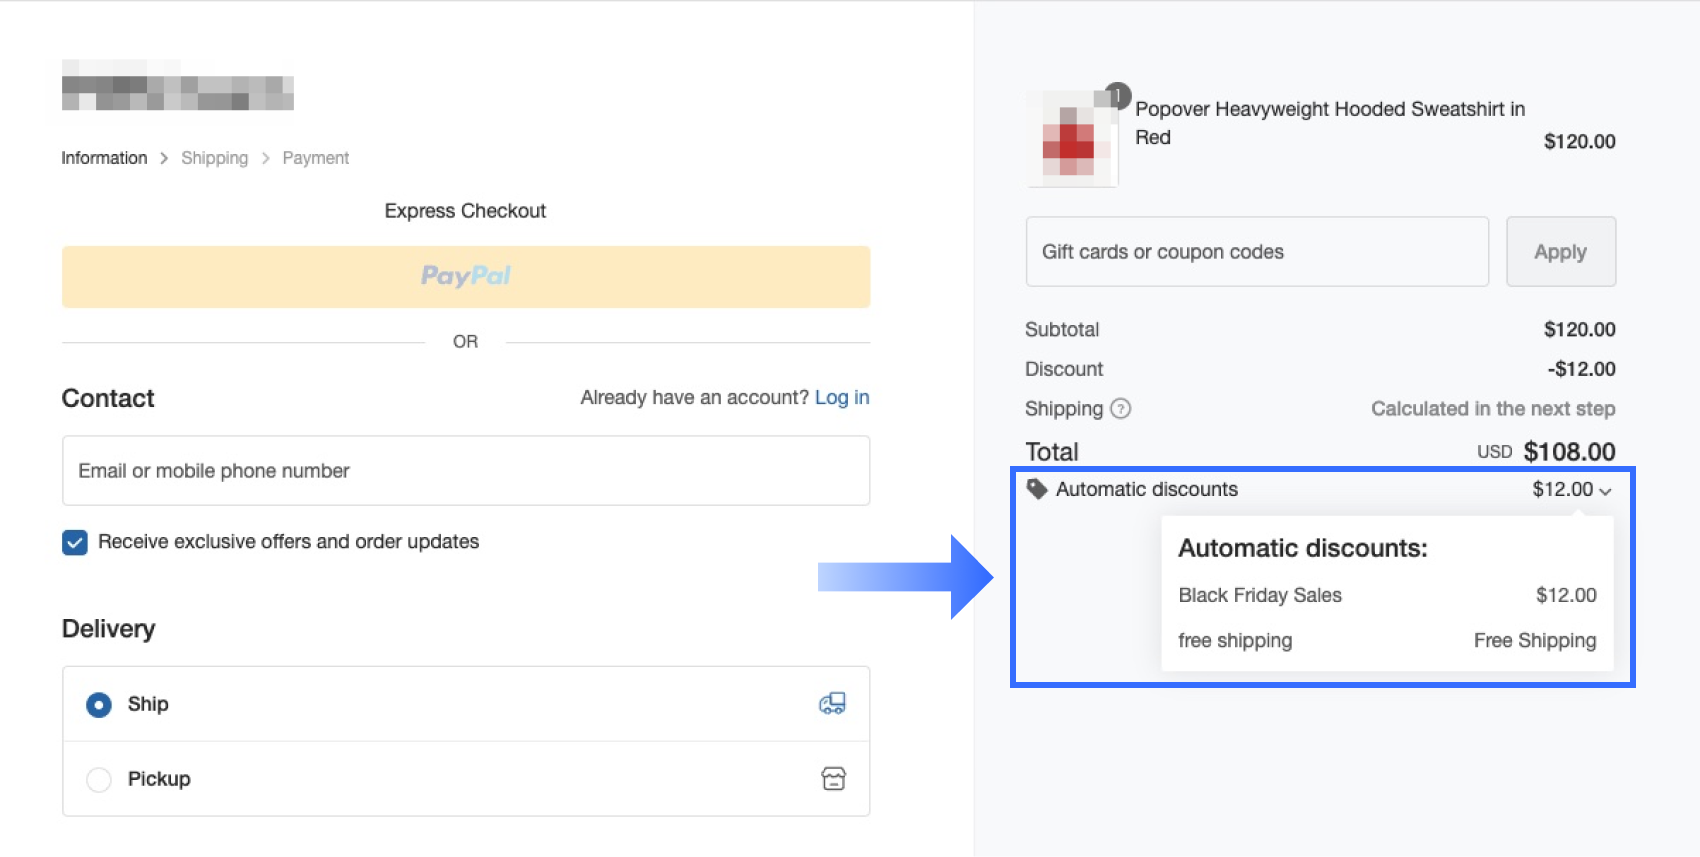Select the Ship delivery radio button

click(x=99, y=705)
